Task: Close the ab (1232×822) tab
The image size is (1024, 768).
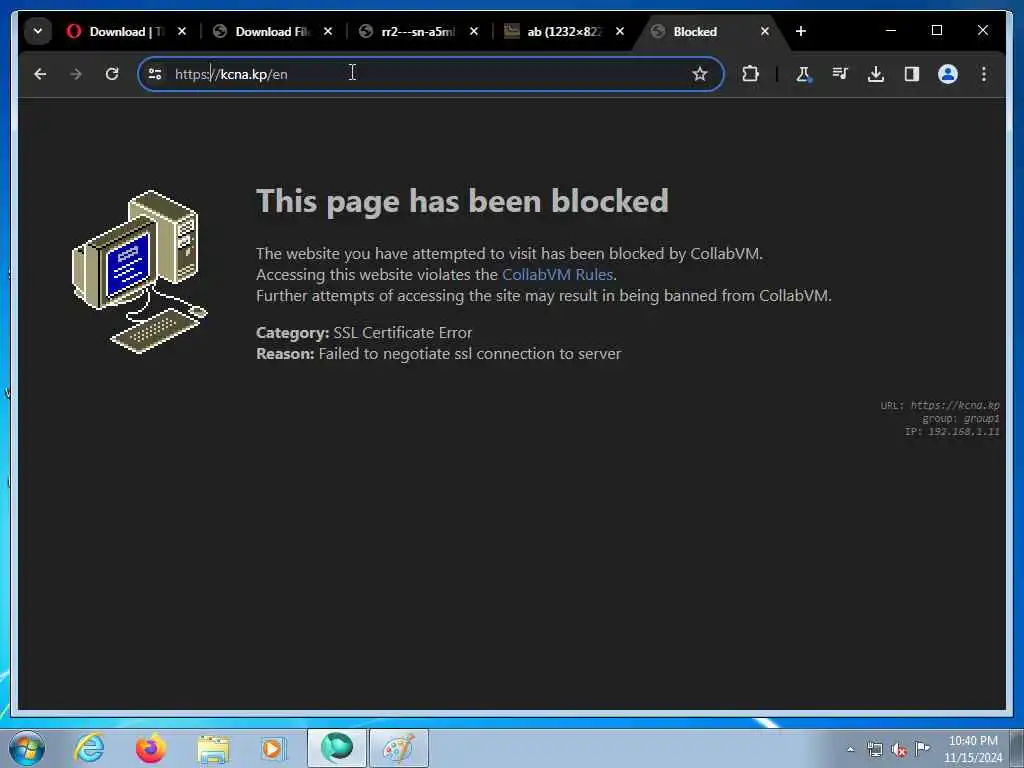Action: tap(620, 31)
